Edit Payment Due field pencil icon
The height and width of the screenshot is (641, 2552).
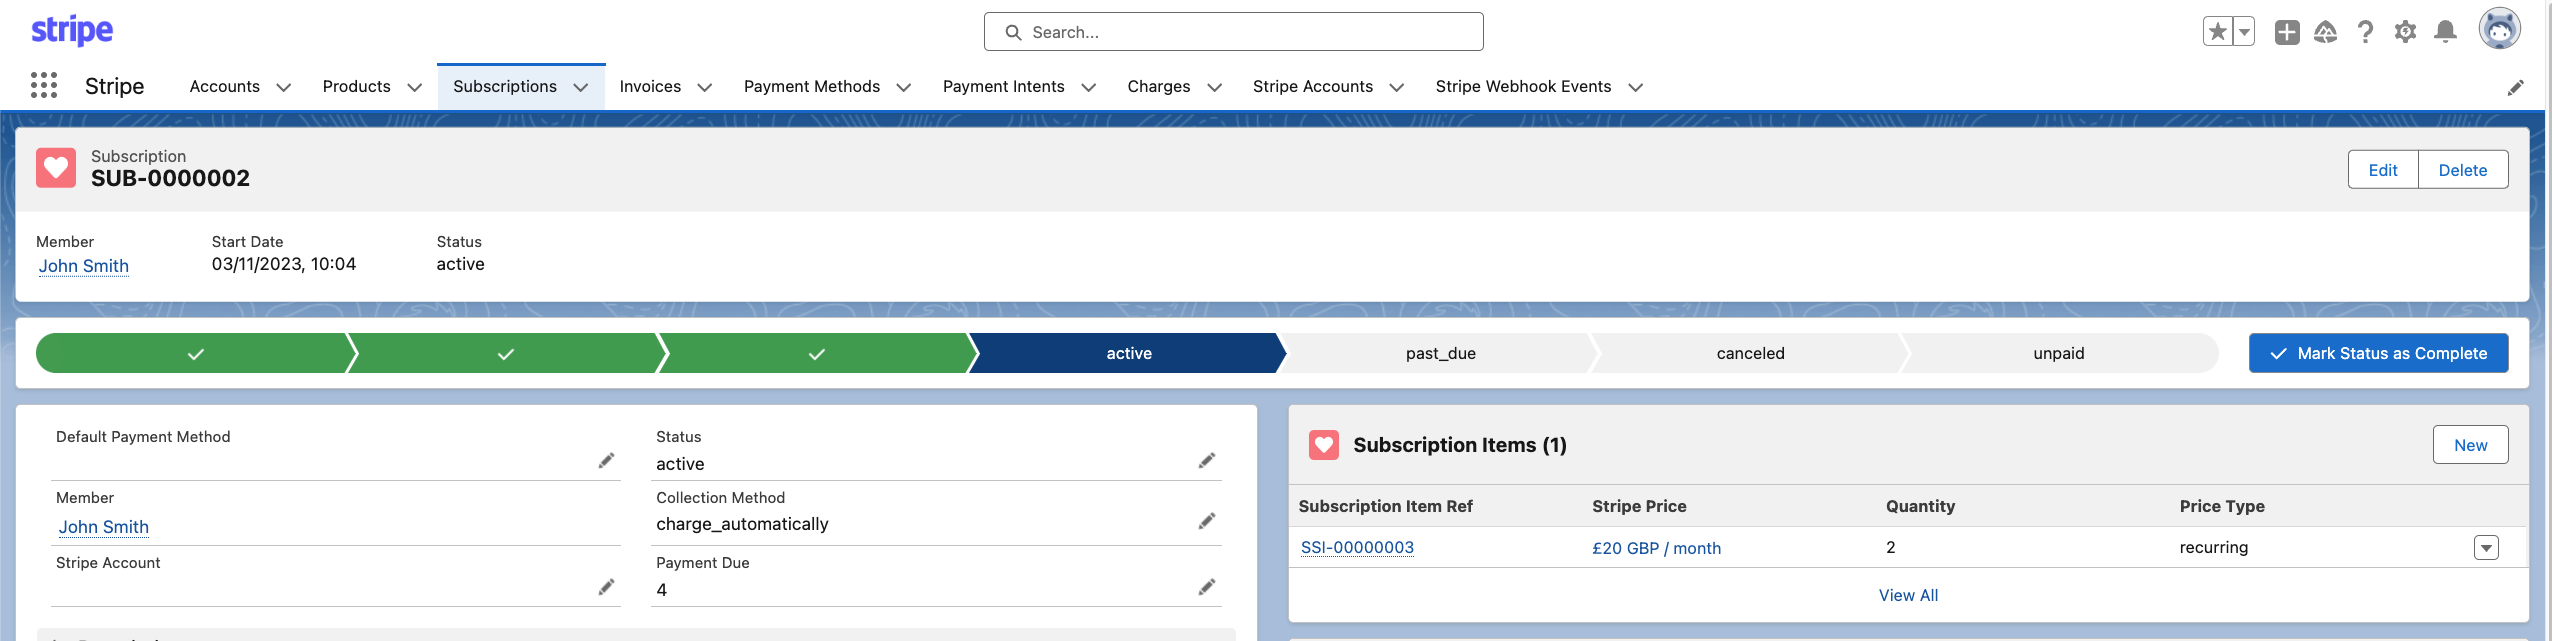click(x=1207, y=587)
